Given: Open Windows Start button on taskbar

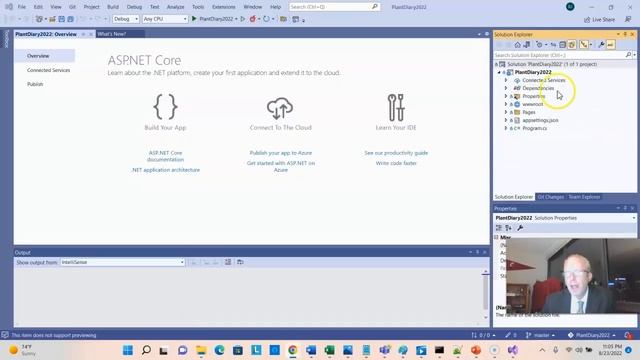Looking at the screenshot, I should [x=128, y=350].
